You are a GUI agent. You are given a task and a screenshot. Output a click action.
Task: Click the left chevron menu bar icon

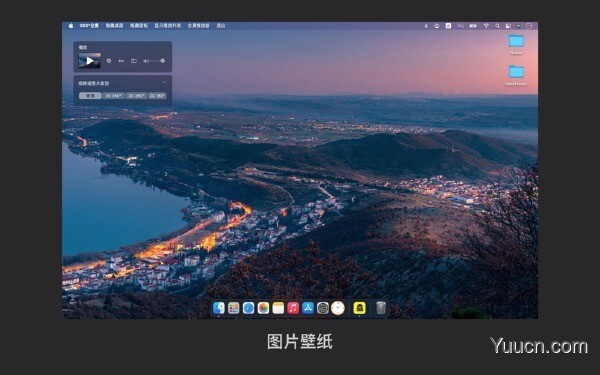pyautogui.click(x=426, y=26)
